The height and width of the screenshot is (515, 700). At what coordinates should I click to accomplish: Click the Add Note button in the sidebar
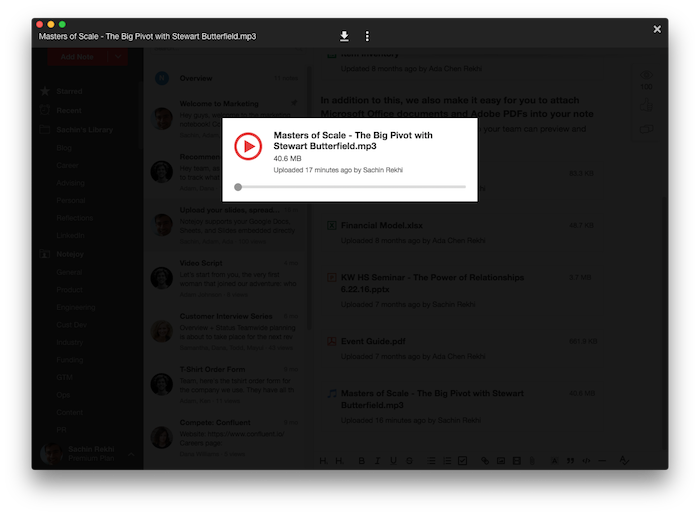pyautogui.click(x=77, y=57)
